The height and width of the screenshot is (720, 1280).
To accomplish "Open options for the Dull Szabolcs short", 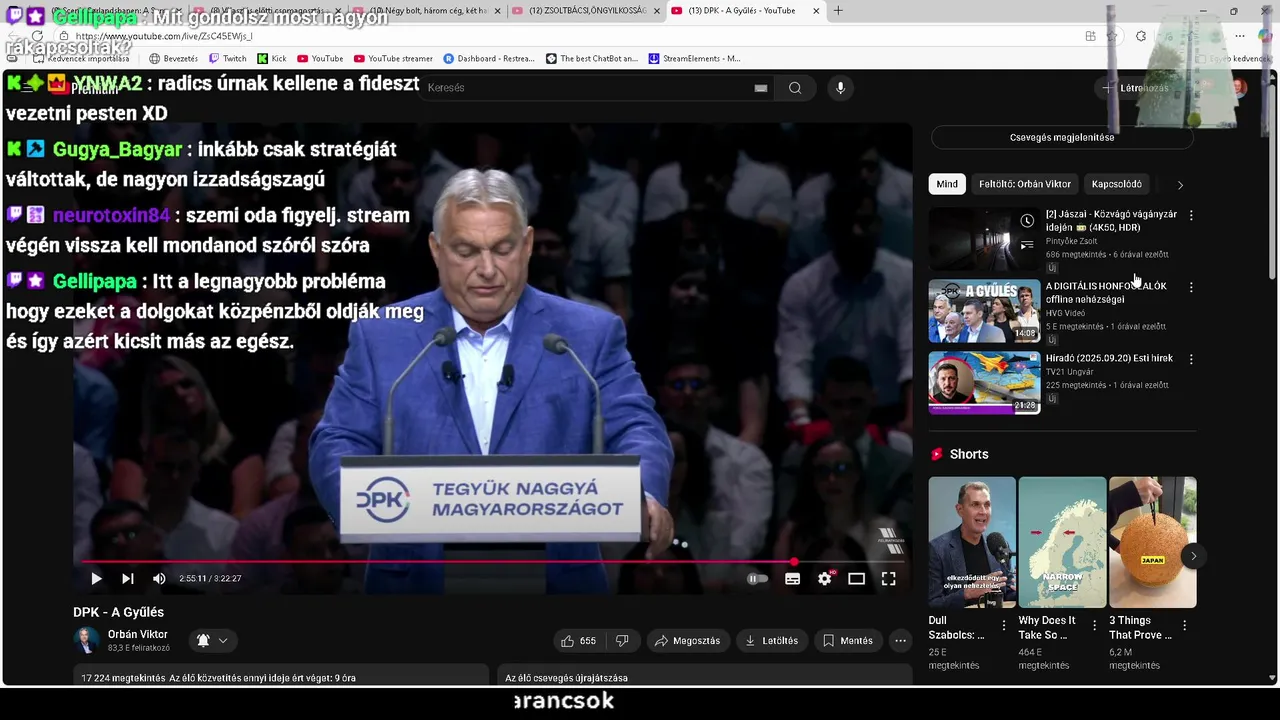I will [x=1004, y=626].
